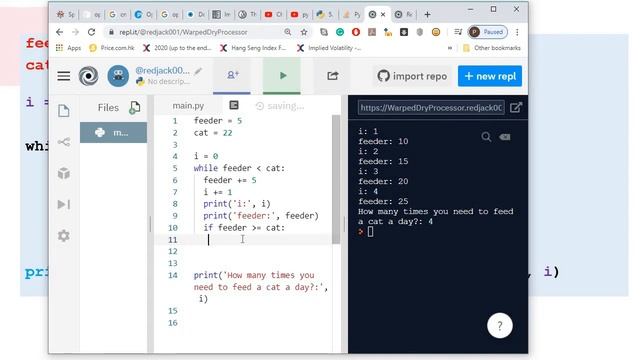The height and width of the screenshot is (360, 640).
Task: Click the '@redjack00...' username link
Action: pyautogui.click(x=162, y=70)
